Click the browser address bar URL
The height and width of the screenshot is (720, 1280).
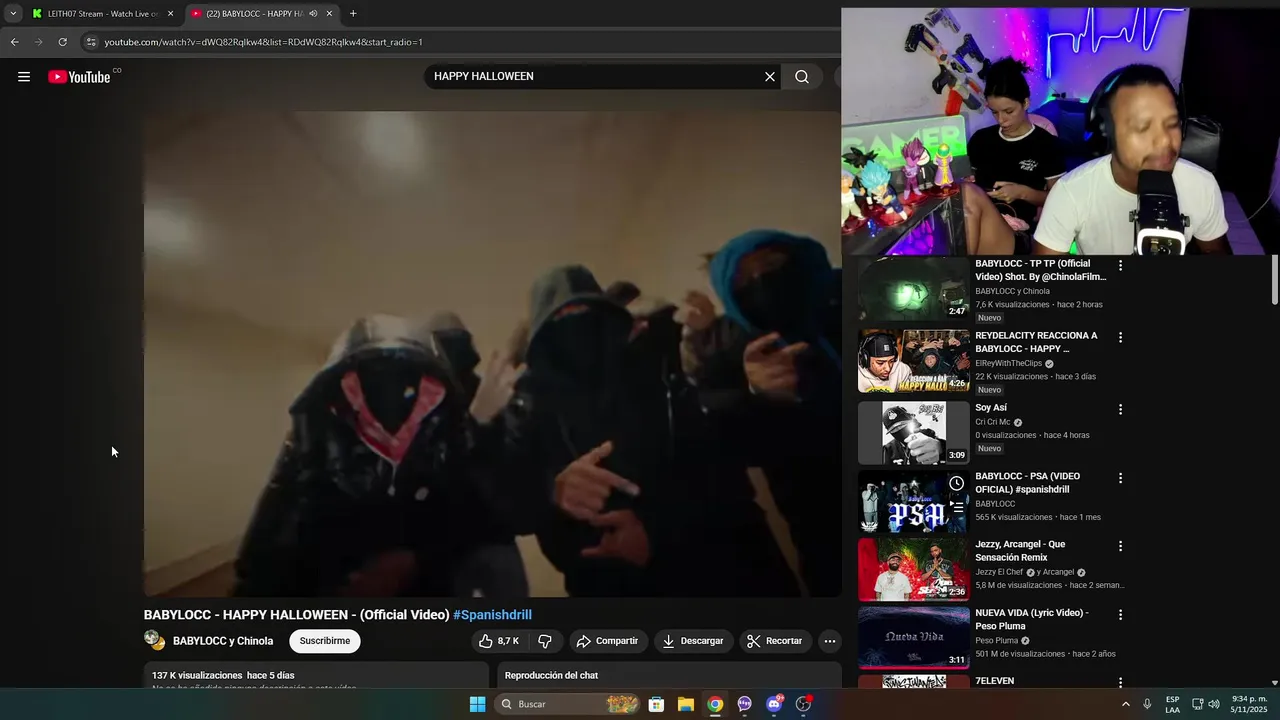click(x=264, y=42)
